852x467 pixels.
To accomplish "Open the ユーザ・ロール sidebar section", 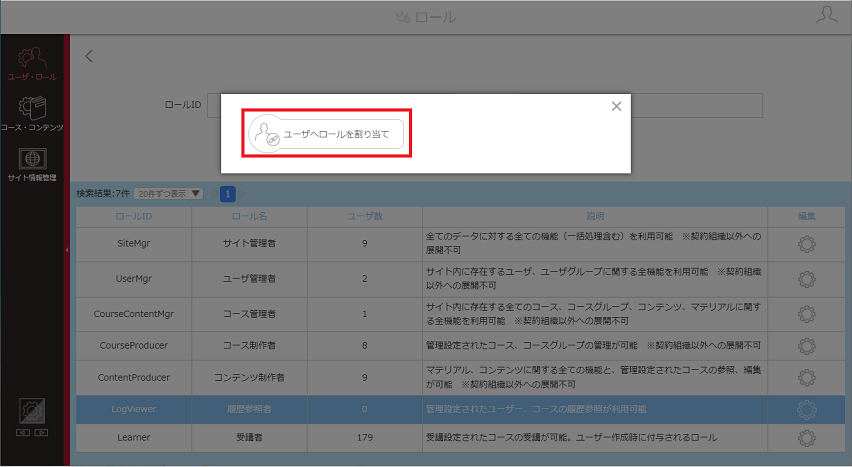I will point(32,64).
